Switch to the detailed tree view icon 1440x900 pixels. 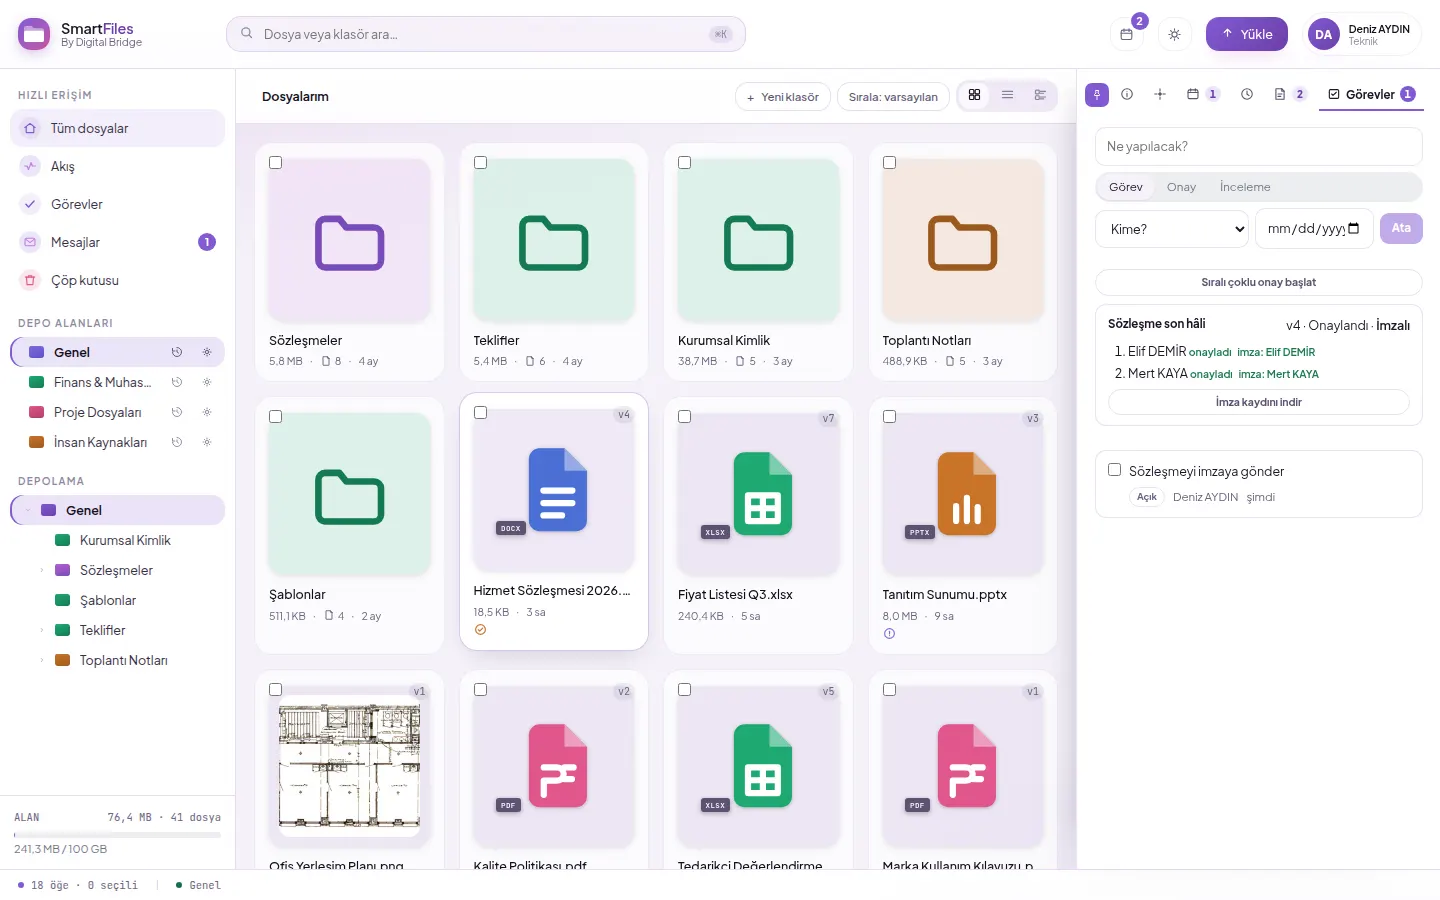coord(1040,95)
